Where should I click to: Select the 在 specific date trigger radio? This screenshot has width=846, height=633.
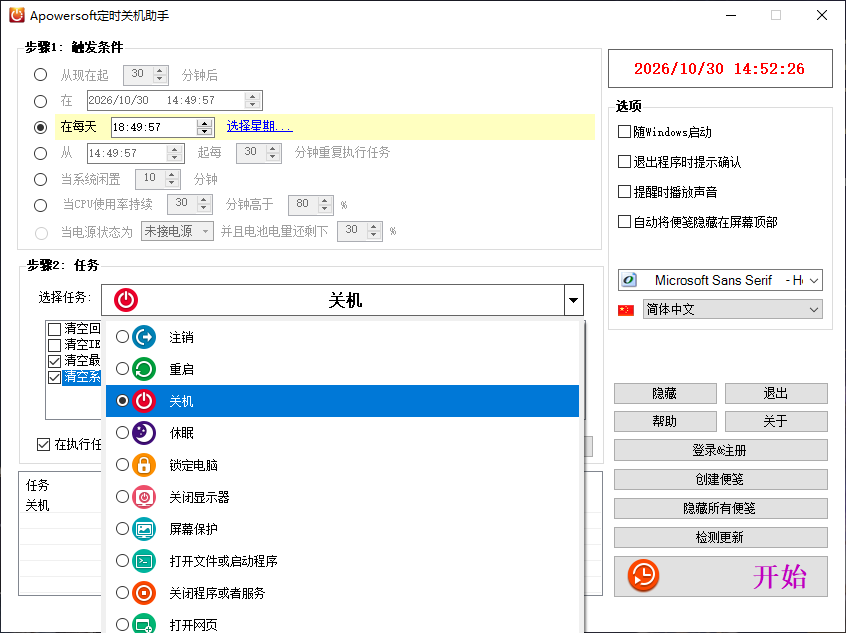[40, 101]
